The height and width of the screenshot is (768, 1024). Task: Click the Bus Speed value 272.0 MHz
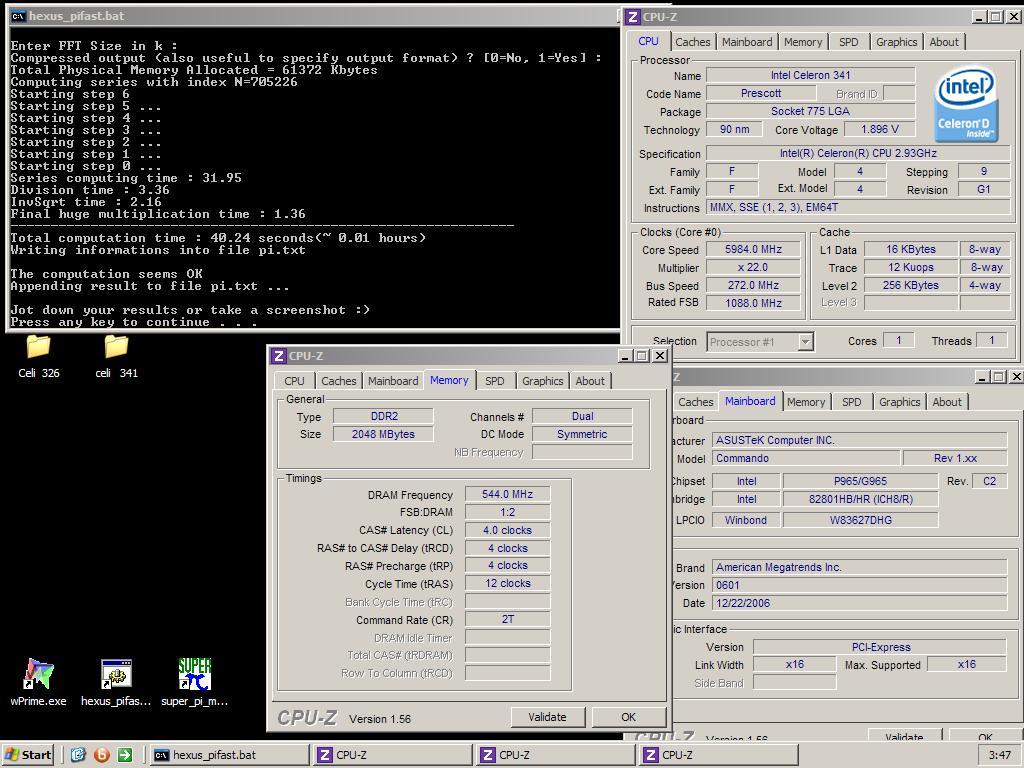tap(754, 285)
